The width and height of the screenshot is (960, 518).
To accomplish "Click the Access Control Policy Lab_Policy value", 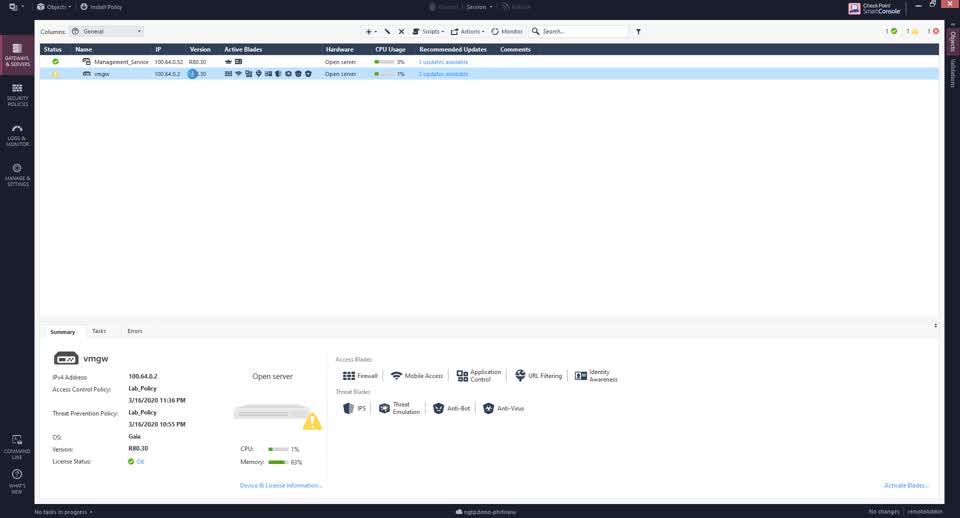I will pos(143,389).
